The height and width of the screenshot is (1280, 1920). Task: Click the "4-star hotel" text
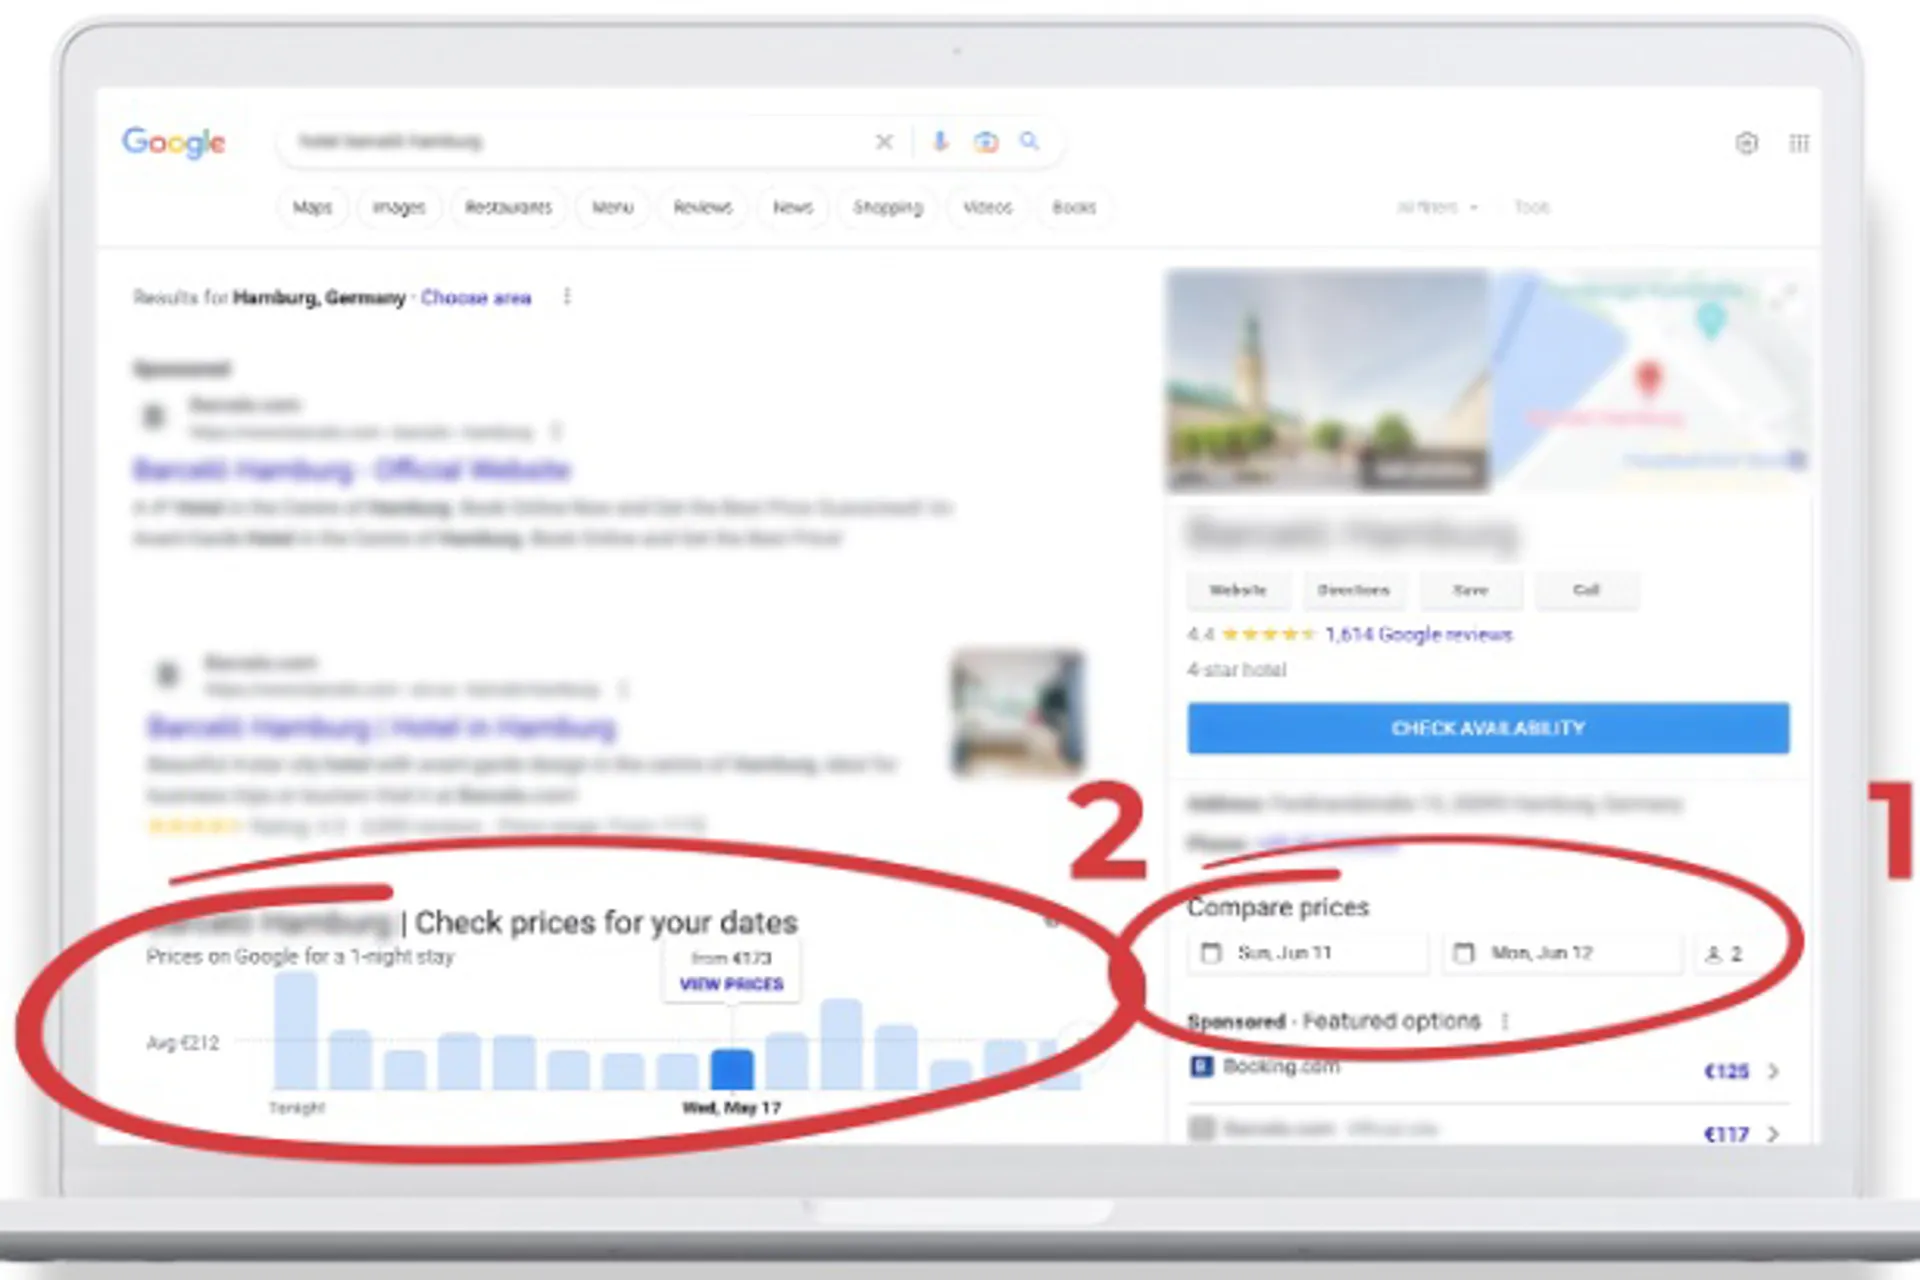click(x=1237, y=669)
